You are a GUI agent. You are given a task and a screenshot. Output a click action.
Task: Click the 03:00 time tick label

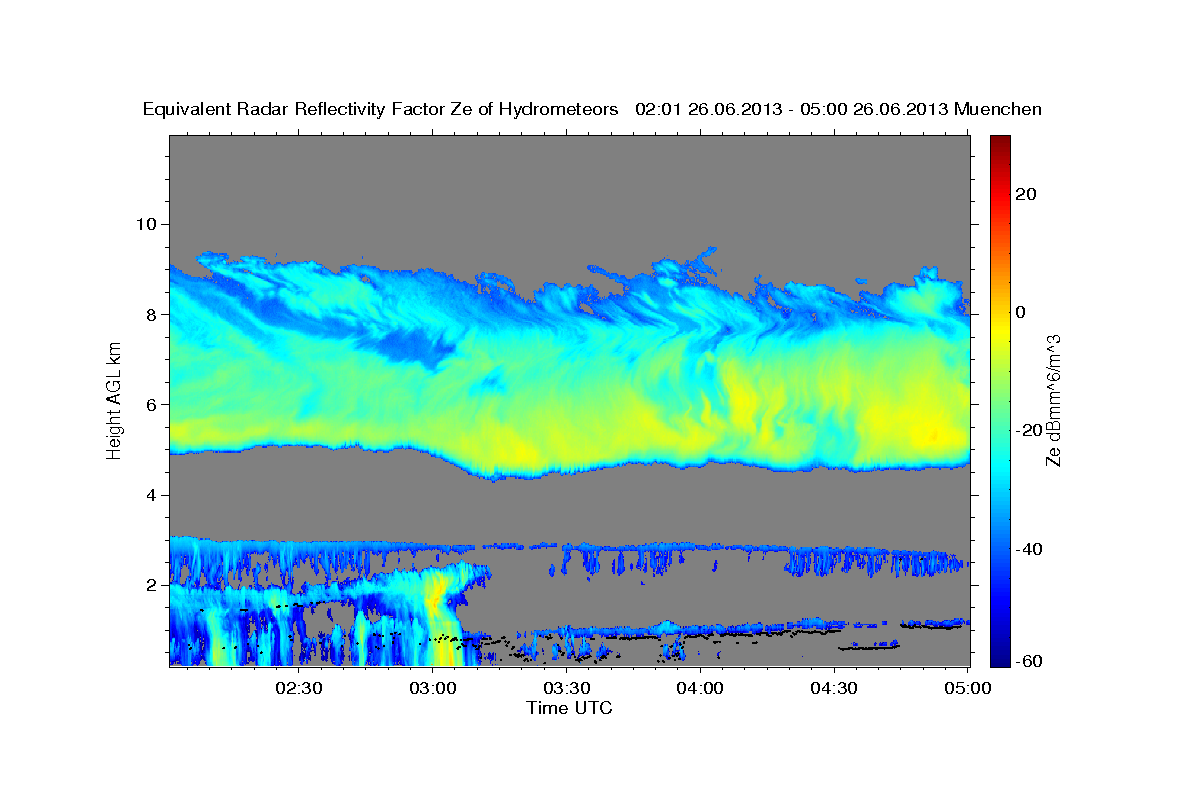[434, 688]
